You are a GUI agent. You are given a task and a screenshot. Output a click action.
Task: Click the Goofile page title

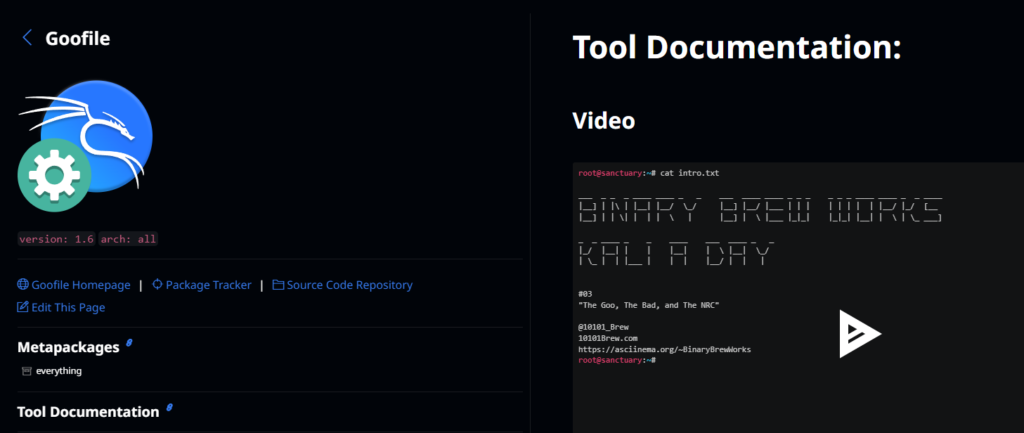pyautogui.click(x=78, y=39)
